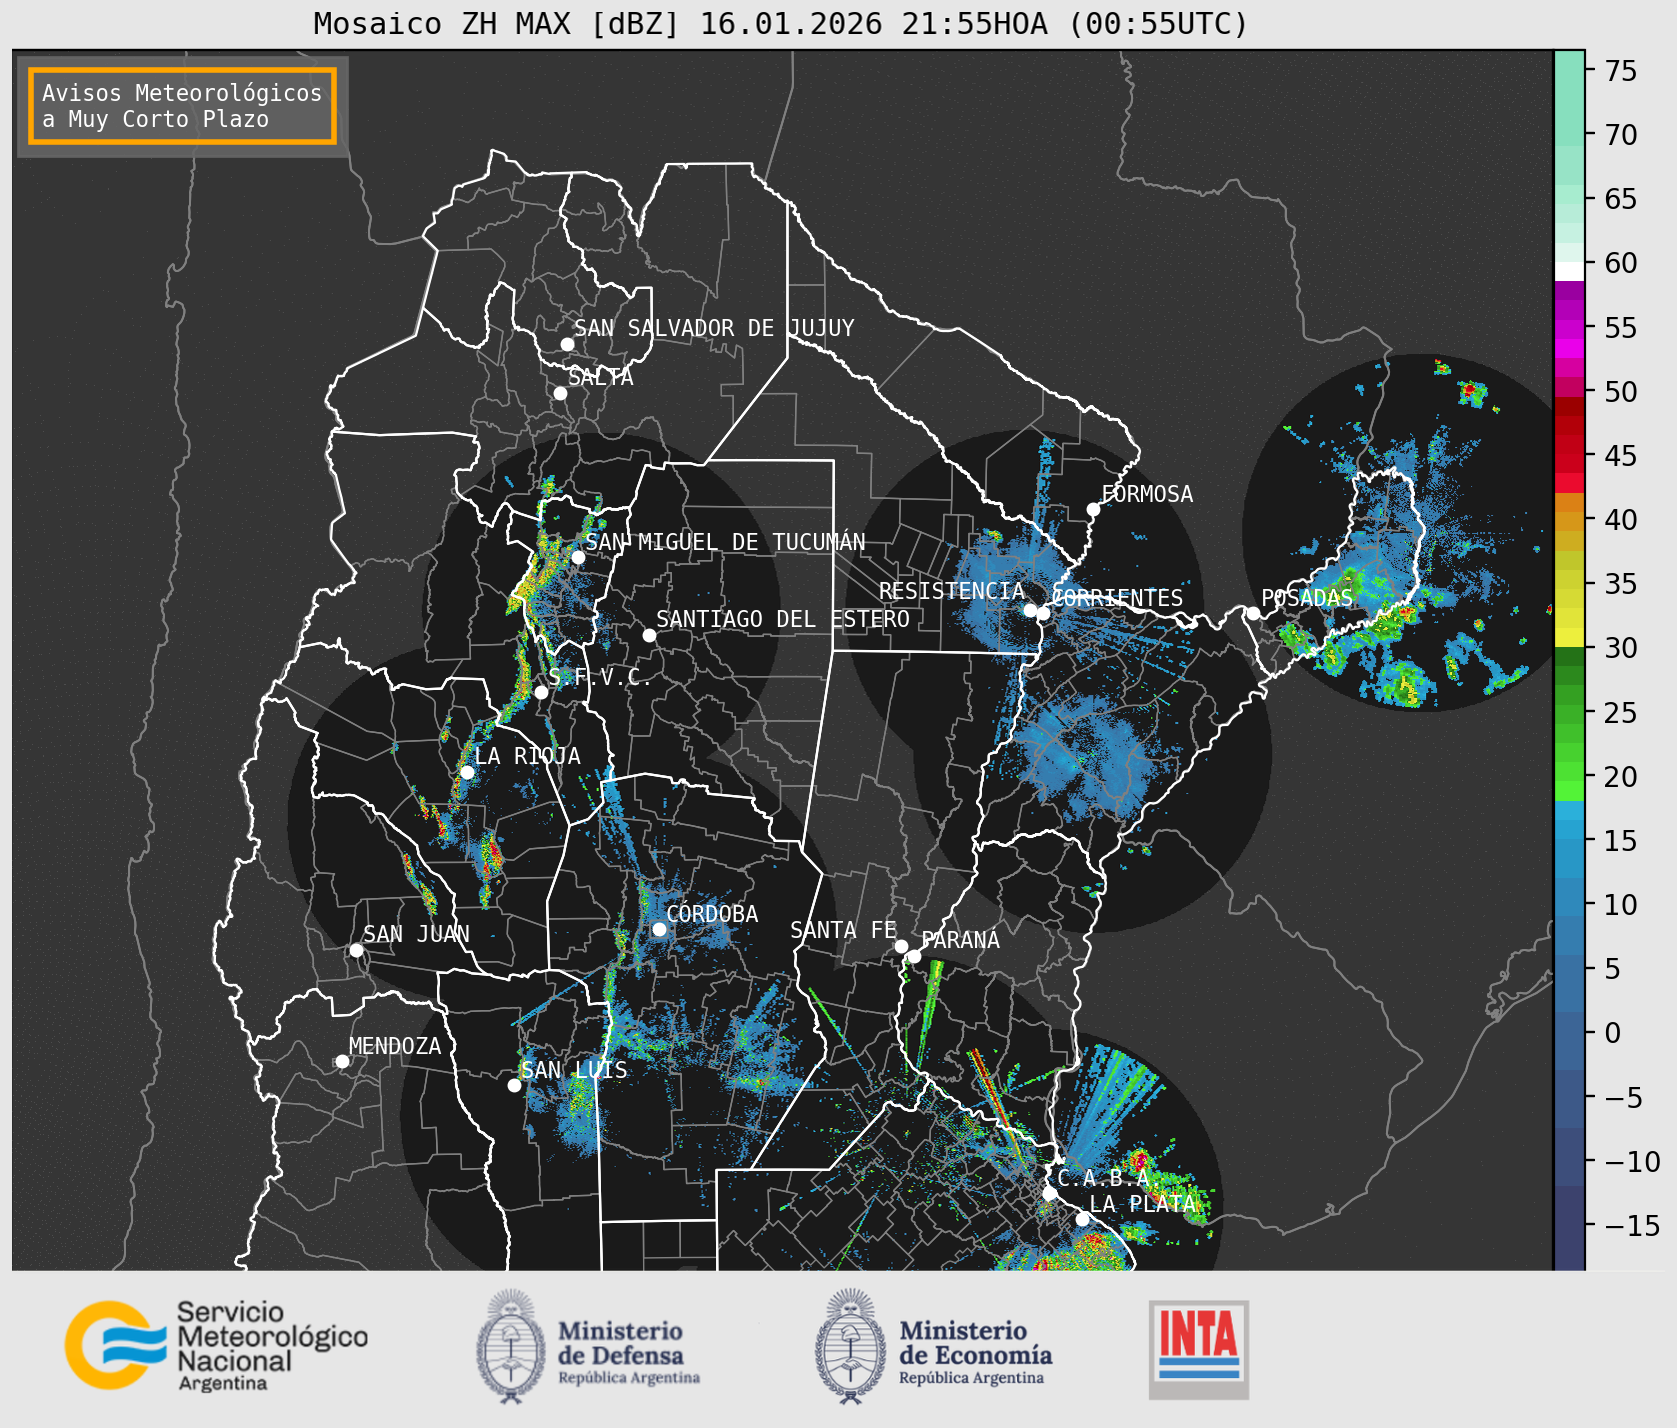This screenshot has width=1677, height=1428.
Task: Click the POSADAS label text
Action: [x=1307, y=598]
